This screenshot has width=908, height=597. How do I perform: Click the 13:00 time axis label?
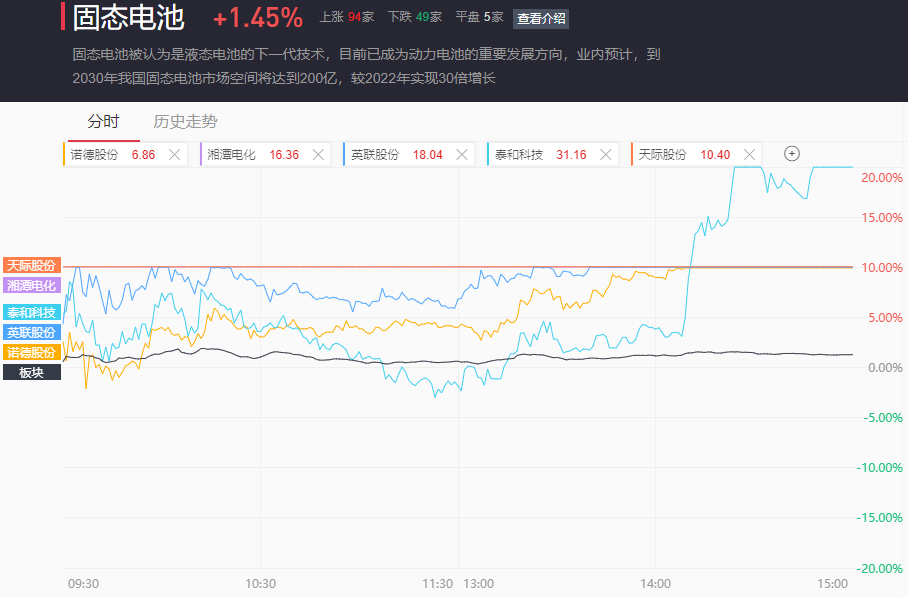[478, 584]
